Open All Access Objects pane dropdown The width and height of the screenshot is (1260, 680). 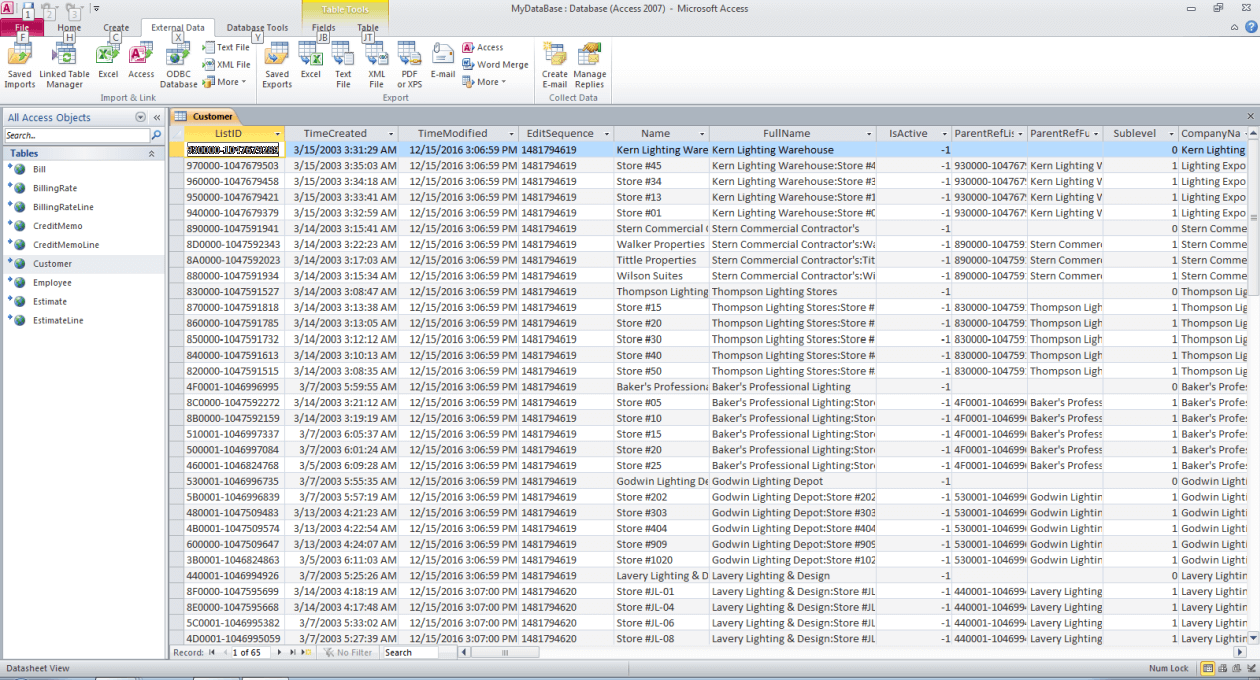point(140,118)
